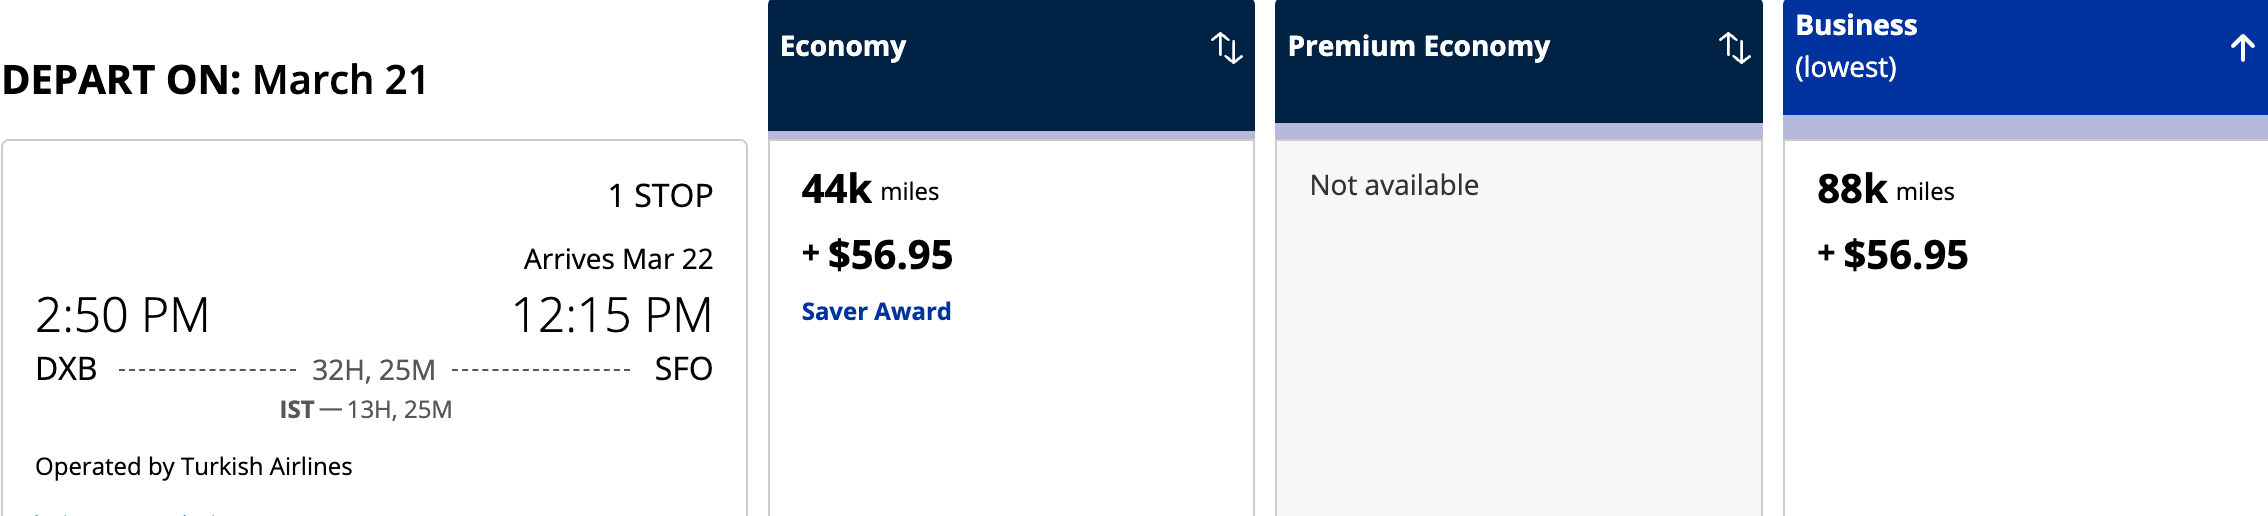Sort by the Economy column header label
The height and width of the screenshot is (516, 2268).
point(843,47)
